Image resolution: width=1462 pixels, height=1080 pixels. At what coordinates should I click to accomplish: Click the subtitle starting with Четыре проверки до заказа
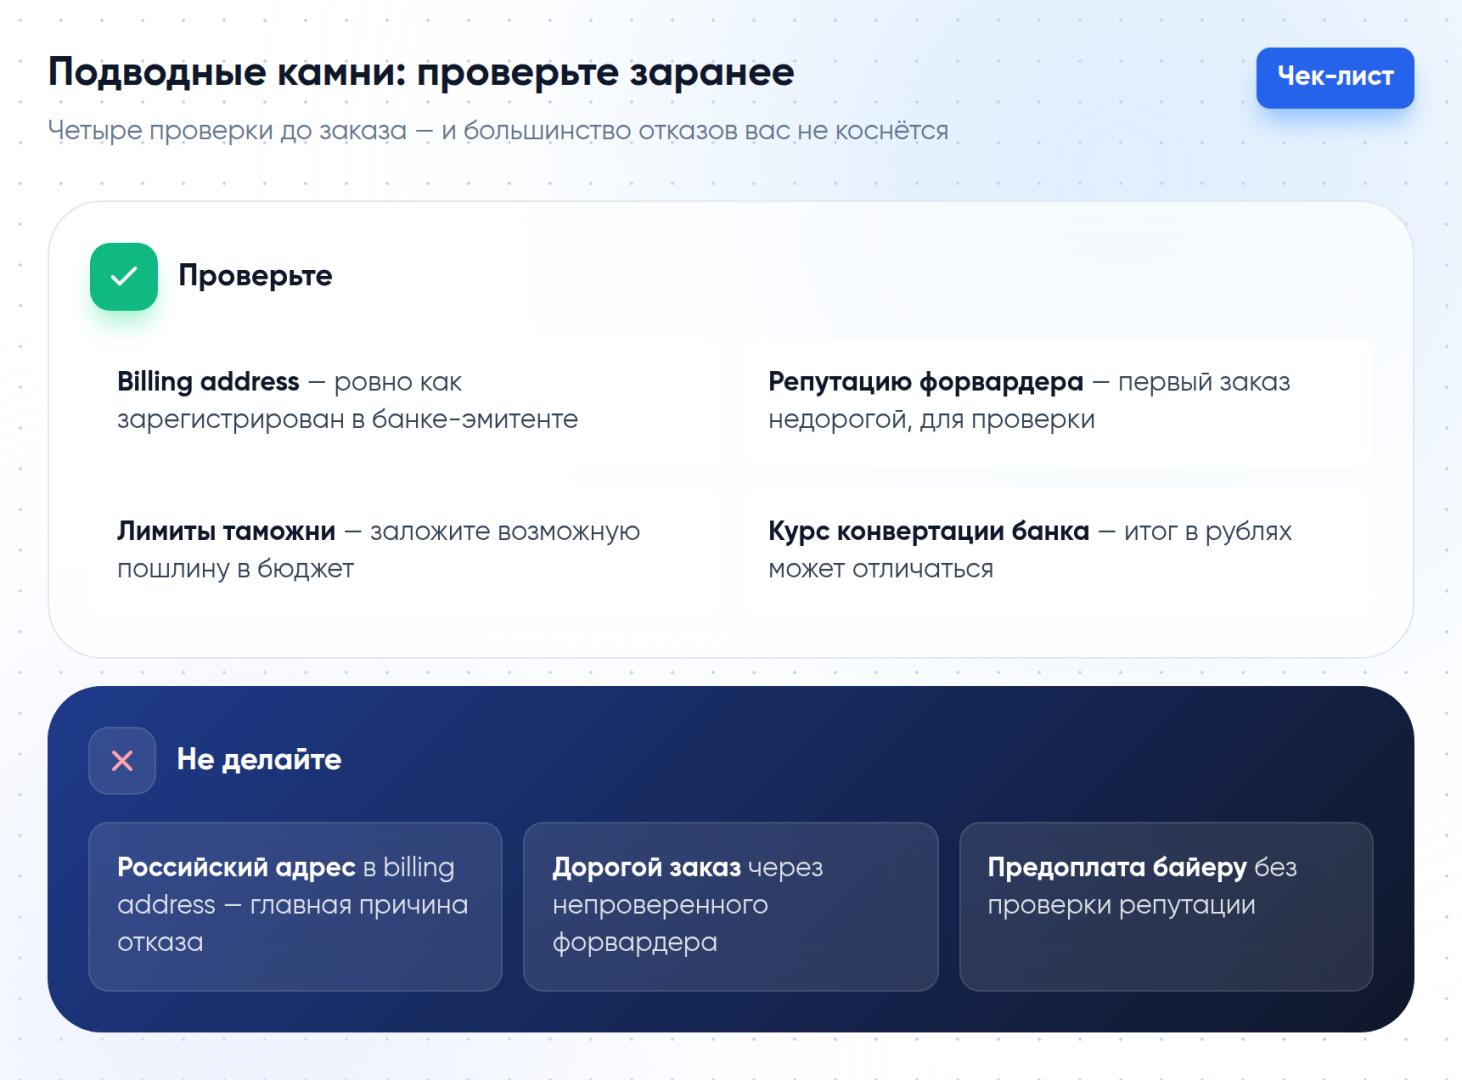pyautogui.click(x=498, y=131)
